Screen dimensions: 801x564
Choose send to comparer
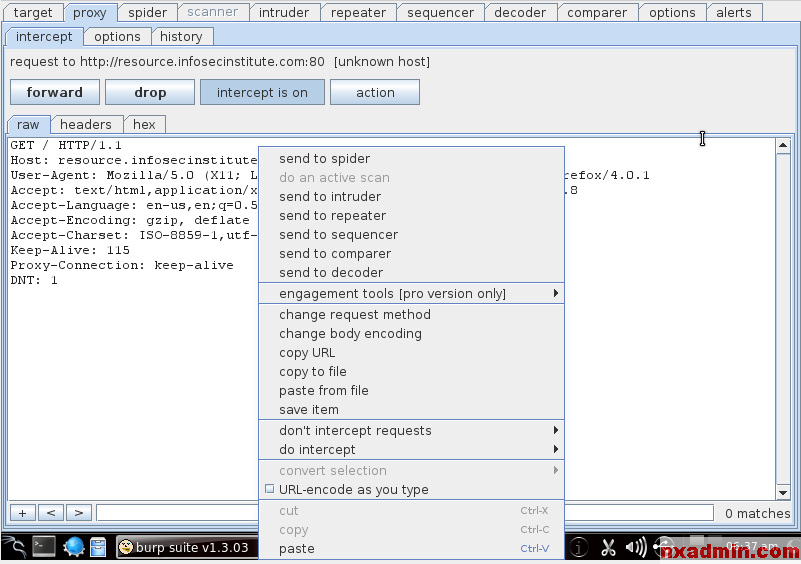click(x=411, y=253)
